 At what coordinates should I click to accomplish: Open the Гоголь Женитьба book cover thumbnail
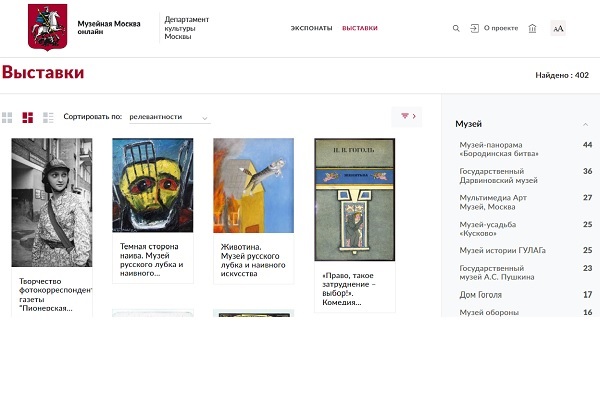click(x=354, y=199)
